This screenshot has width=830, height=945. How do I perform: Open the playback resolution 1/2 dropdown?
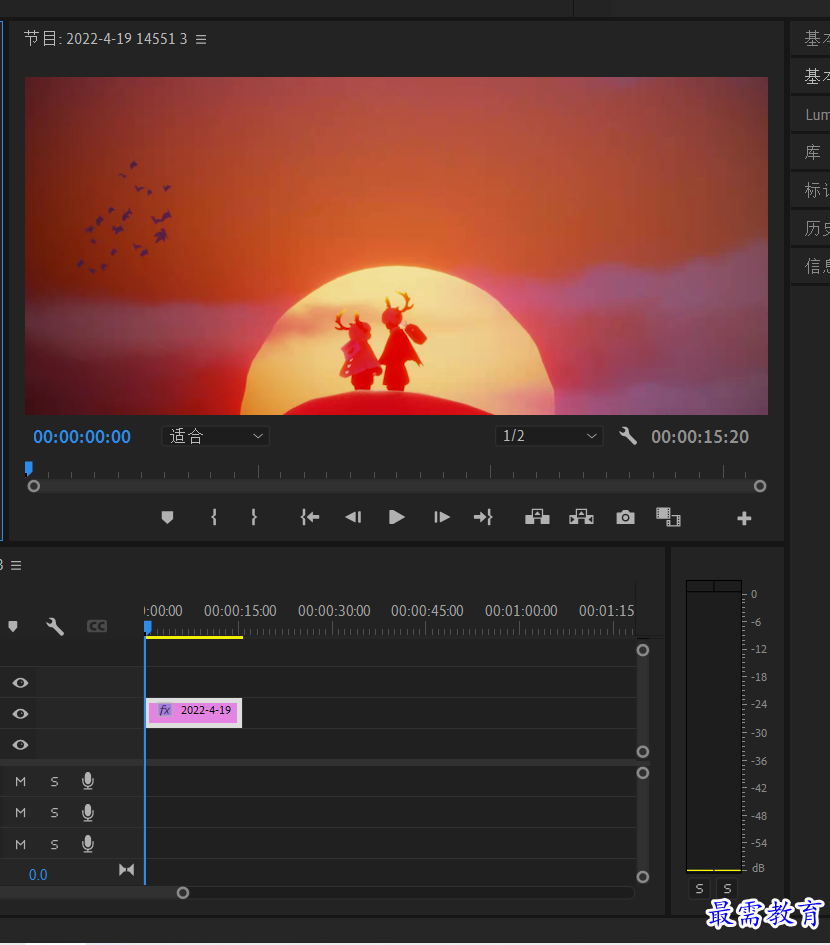coord(549,436)
